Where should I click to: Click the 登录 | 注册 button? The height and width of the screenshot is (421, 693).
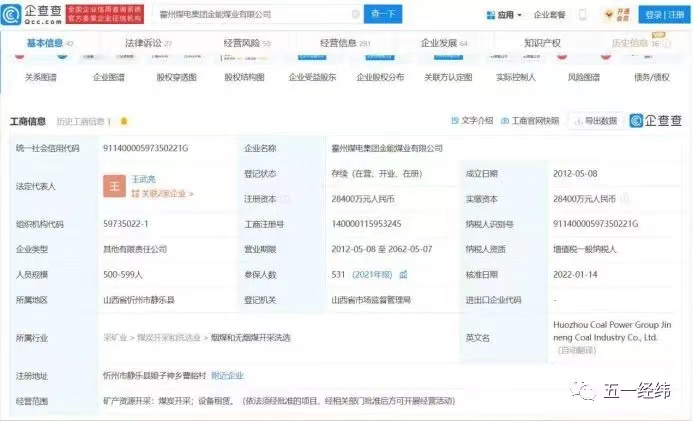[665, 15]
